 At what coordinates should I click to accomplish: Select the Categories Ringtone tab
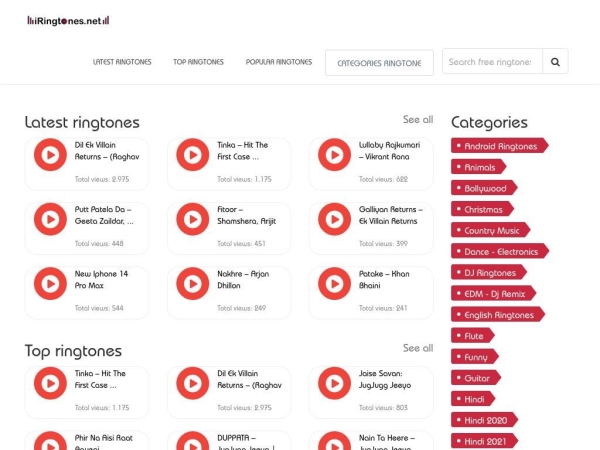pos(379,63)
